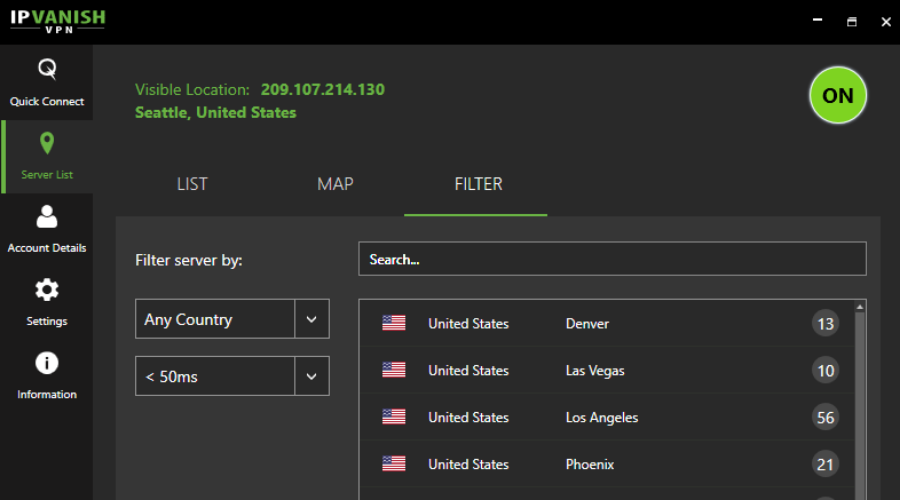900x500 pixels.
Task: Click into the Search field
Action: point(612,260)
